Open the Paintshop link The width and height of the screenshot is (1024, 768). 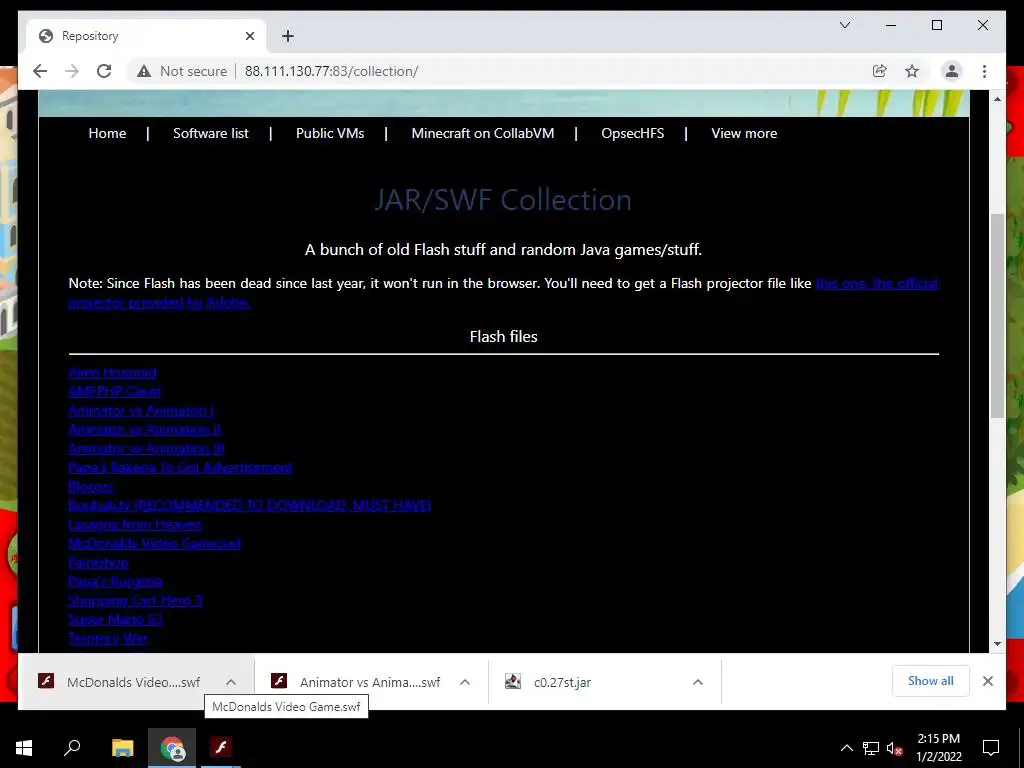98,562
